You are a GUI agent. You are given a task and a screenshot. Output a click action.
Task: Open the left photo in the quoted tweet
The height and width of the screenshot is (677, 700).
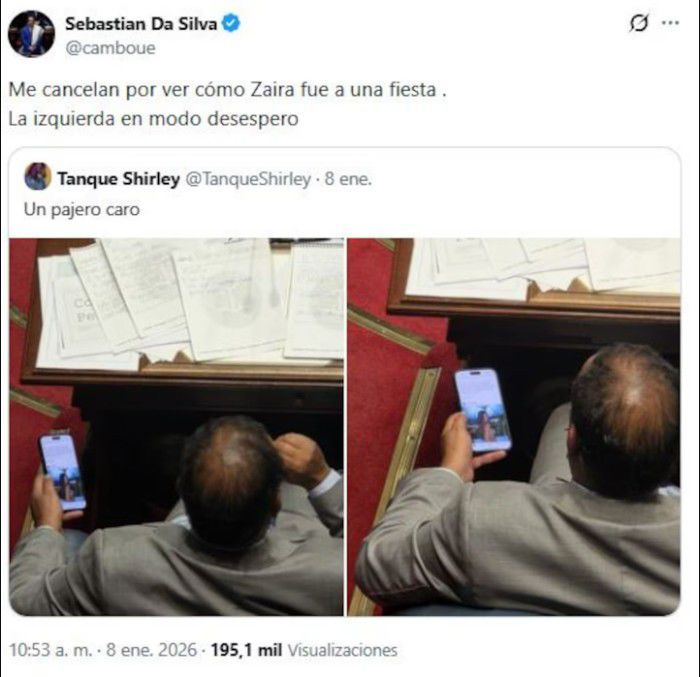click(176, 427)
